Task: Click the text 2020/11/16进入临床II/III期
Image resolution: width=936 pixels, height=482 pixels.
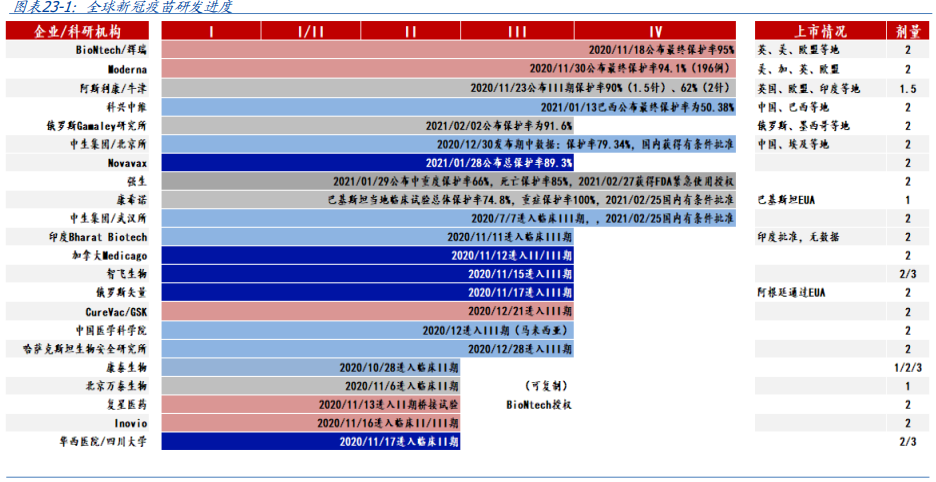Action: [388, 423]
